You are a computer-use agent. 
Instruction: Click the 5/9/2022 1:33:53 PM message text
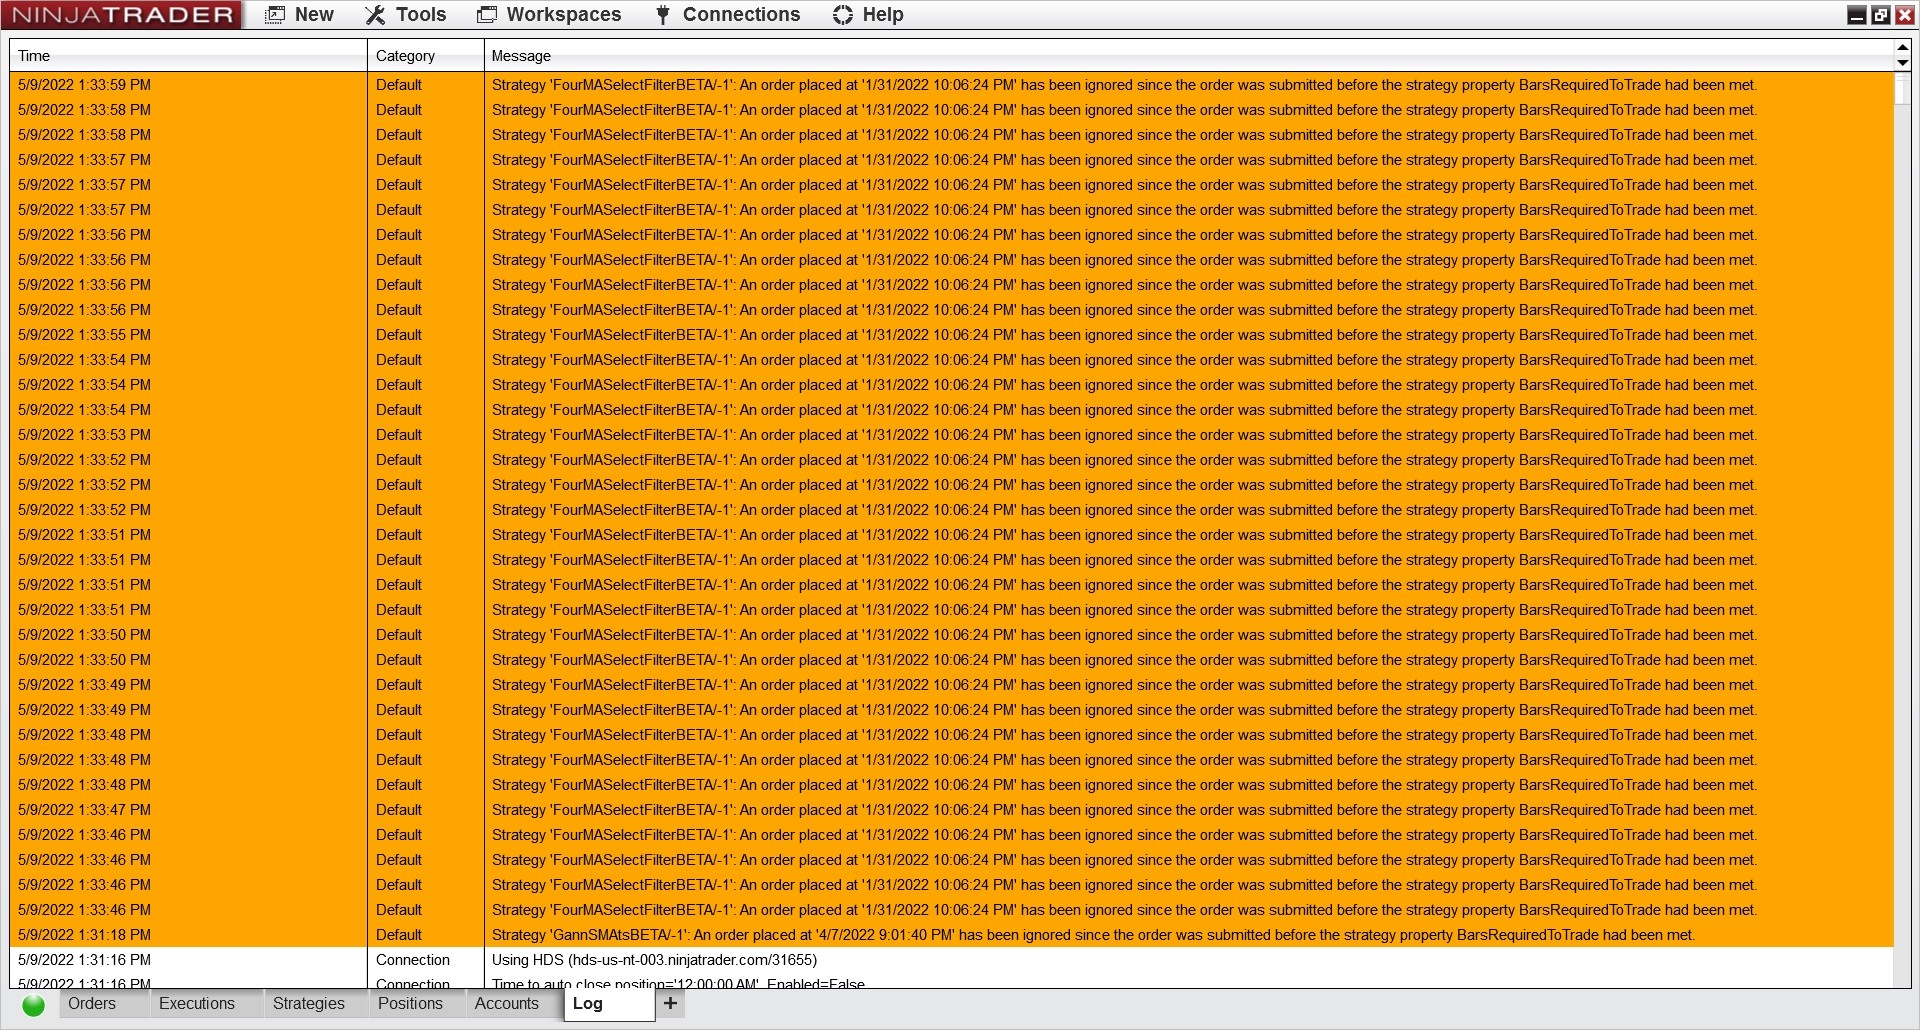point(1124,435)
